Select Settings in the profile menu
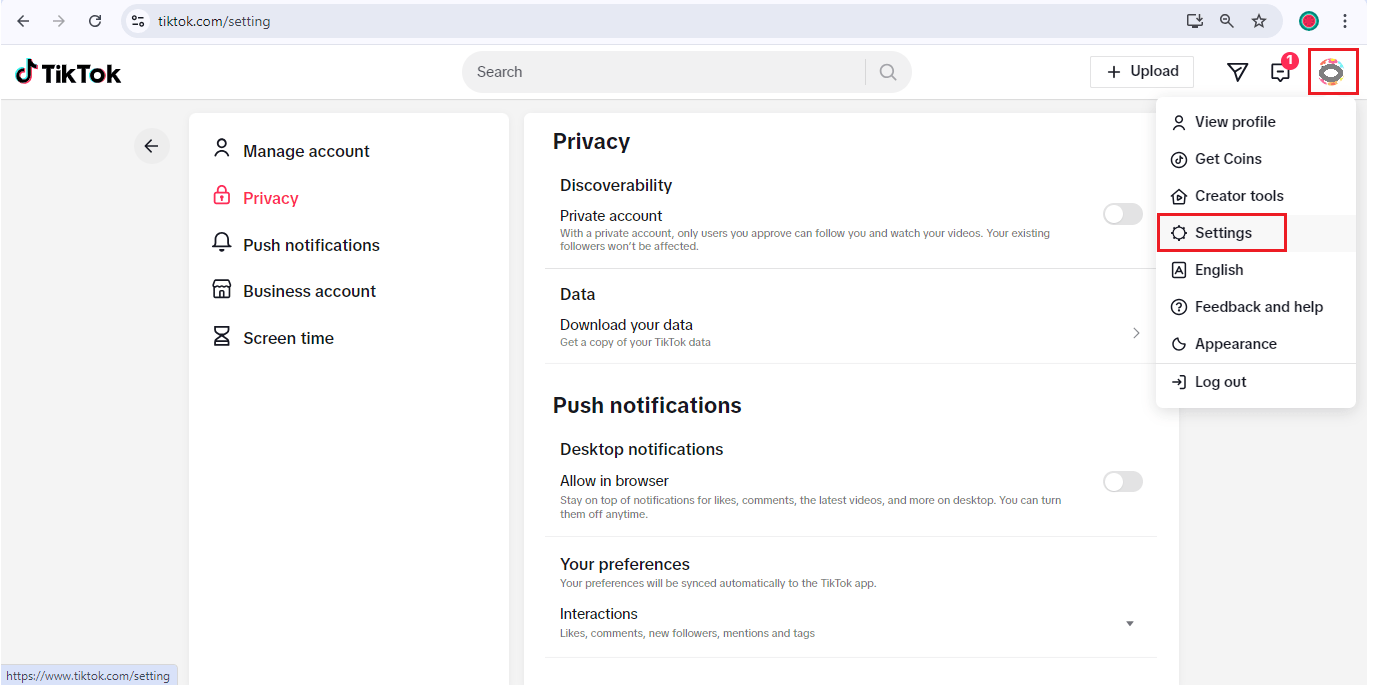 tap(1222, 233)
